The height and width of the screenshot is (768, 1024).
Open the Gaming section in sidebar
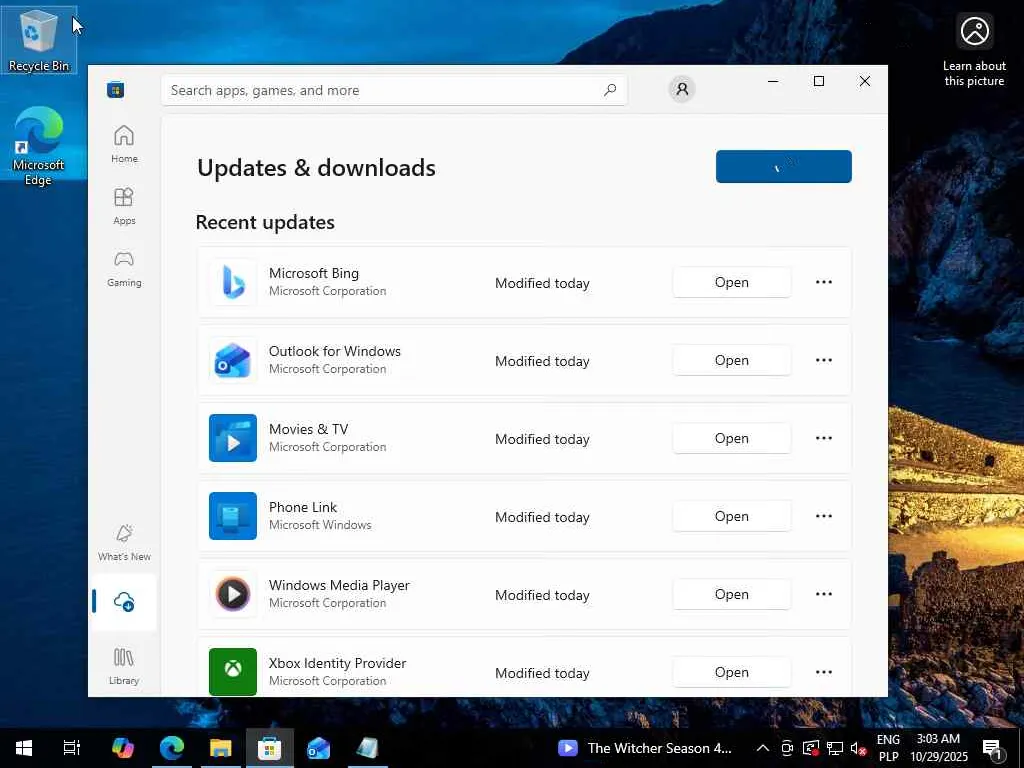(x=124, y=268)
